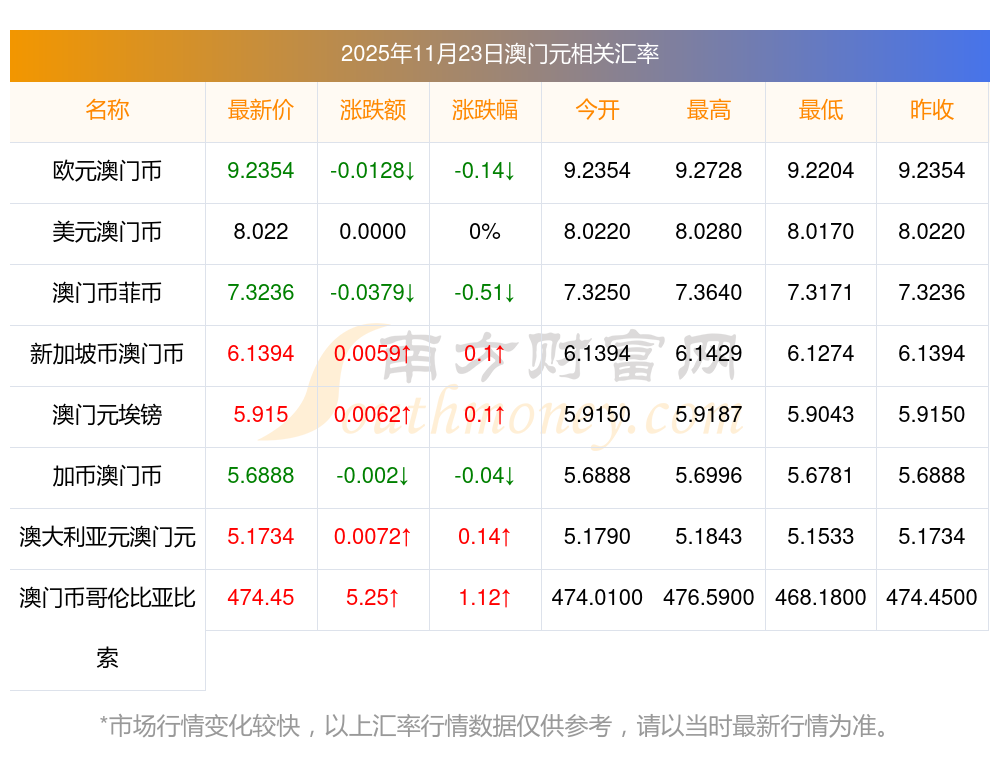
Task: Click the change amount '-0.0379↓'
Action: (x=372, y=292)
